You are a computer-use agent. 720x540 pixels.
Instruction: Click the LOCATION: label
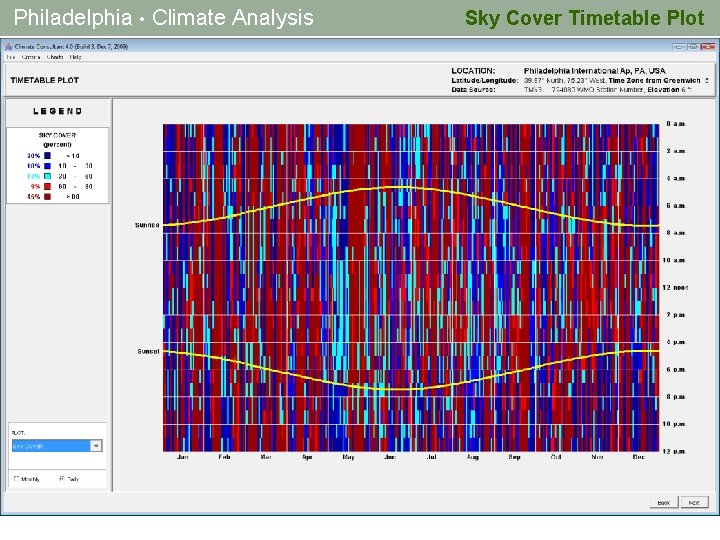pyautogui.click(x=473, y=71)
